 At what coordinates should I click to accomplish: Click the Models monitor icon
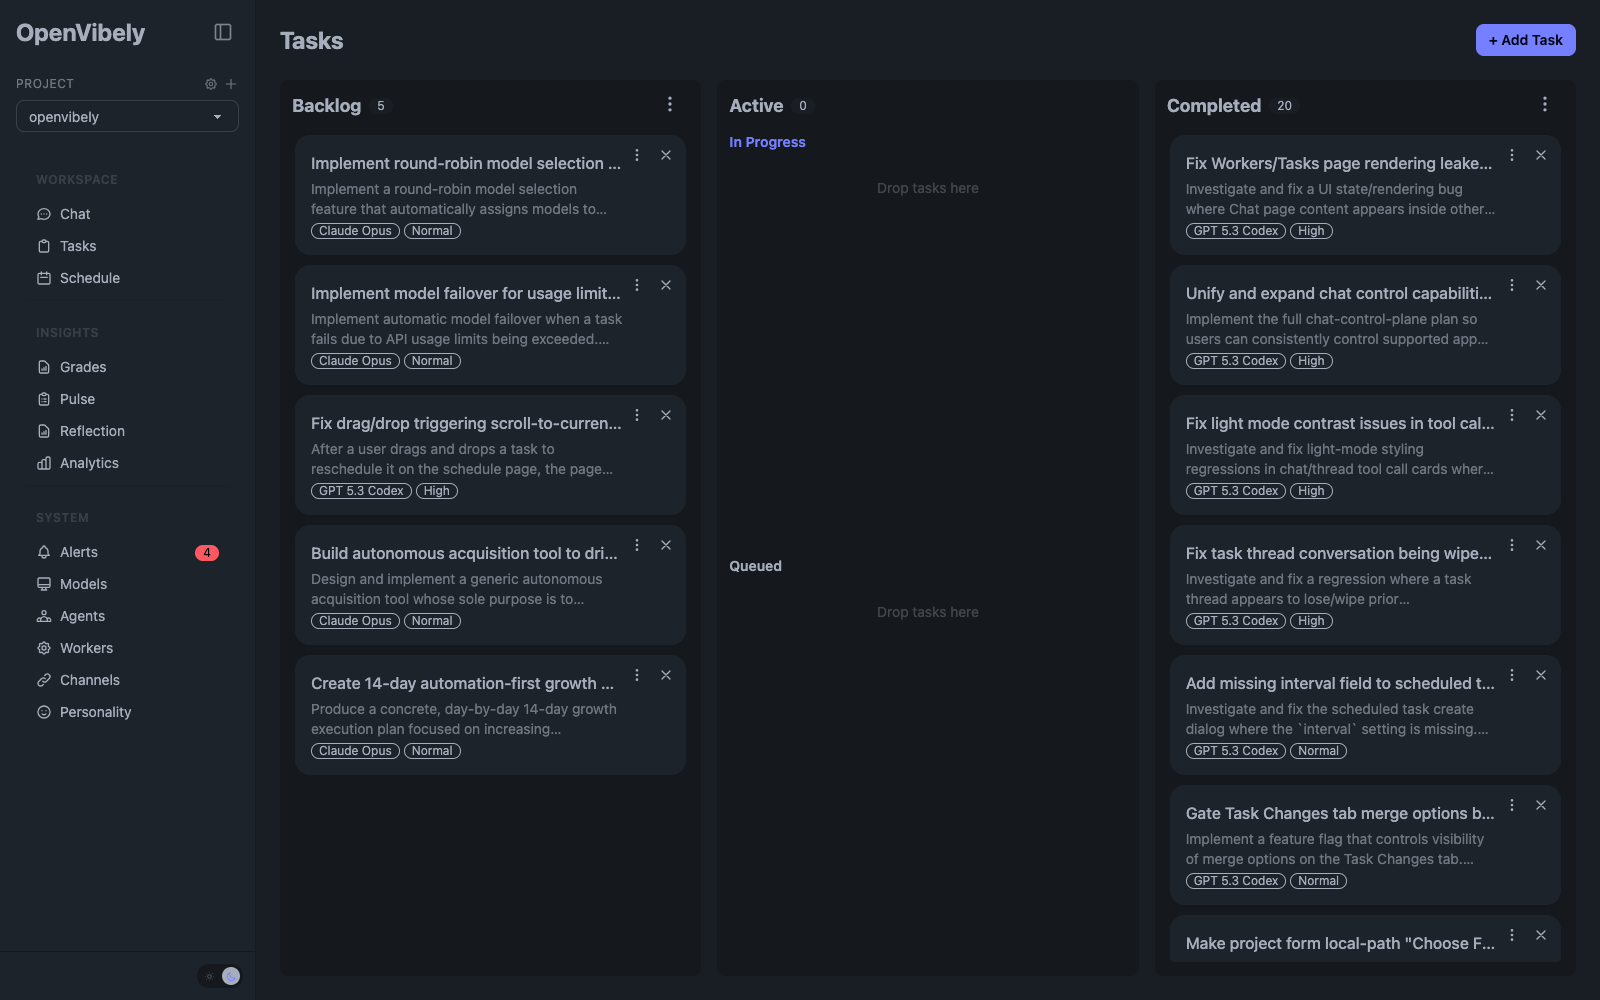pos(44,584)
